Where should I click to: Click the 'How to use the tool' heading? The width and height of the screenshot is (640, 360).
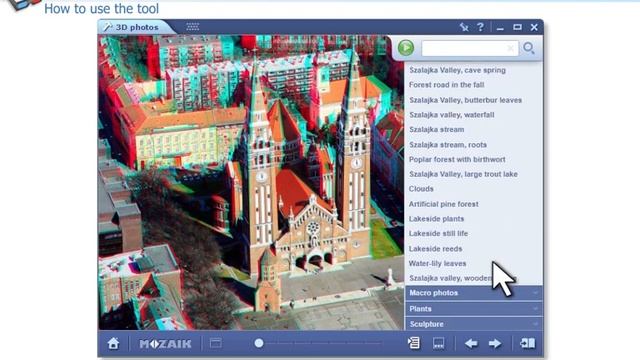pos(102,8)
